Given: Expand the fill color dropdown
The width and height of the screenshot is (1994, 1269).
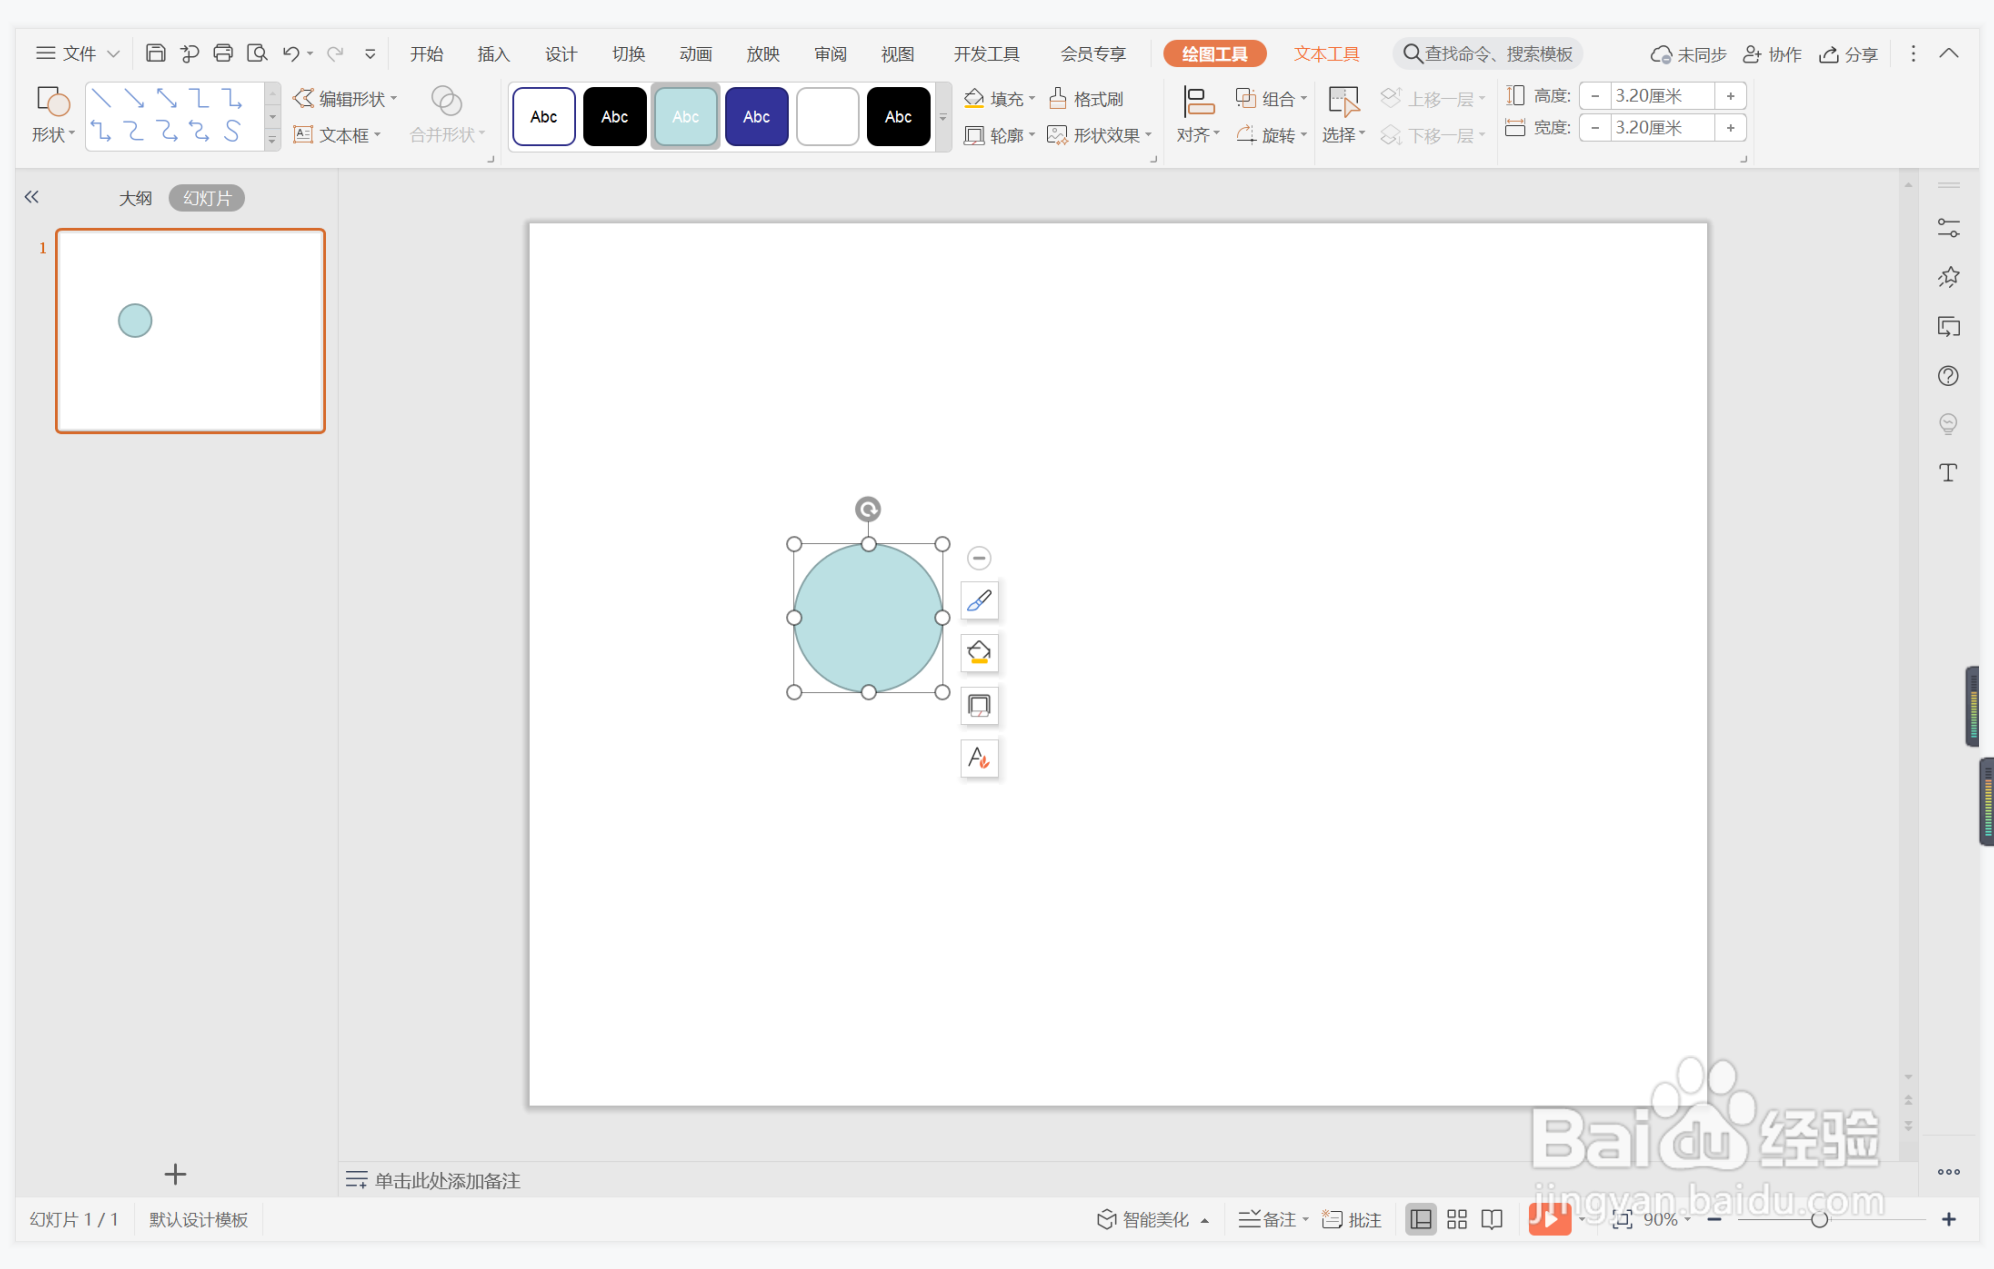Looking at the screenshot, I should click(x=1032, y=98).
